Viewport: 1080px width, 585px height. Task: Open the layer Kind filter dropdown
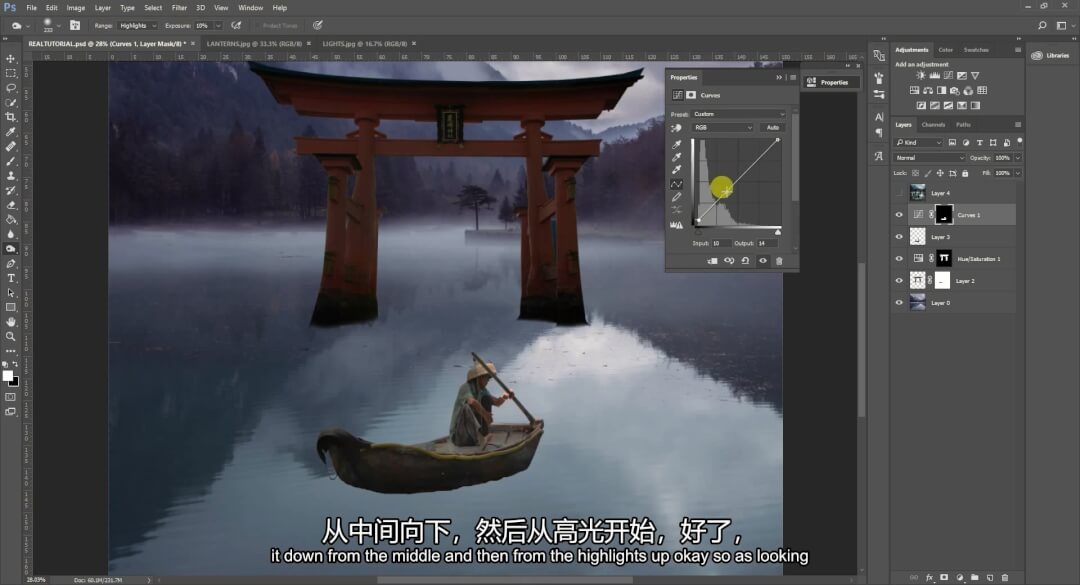[x=919, y=143]
